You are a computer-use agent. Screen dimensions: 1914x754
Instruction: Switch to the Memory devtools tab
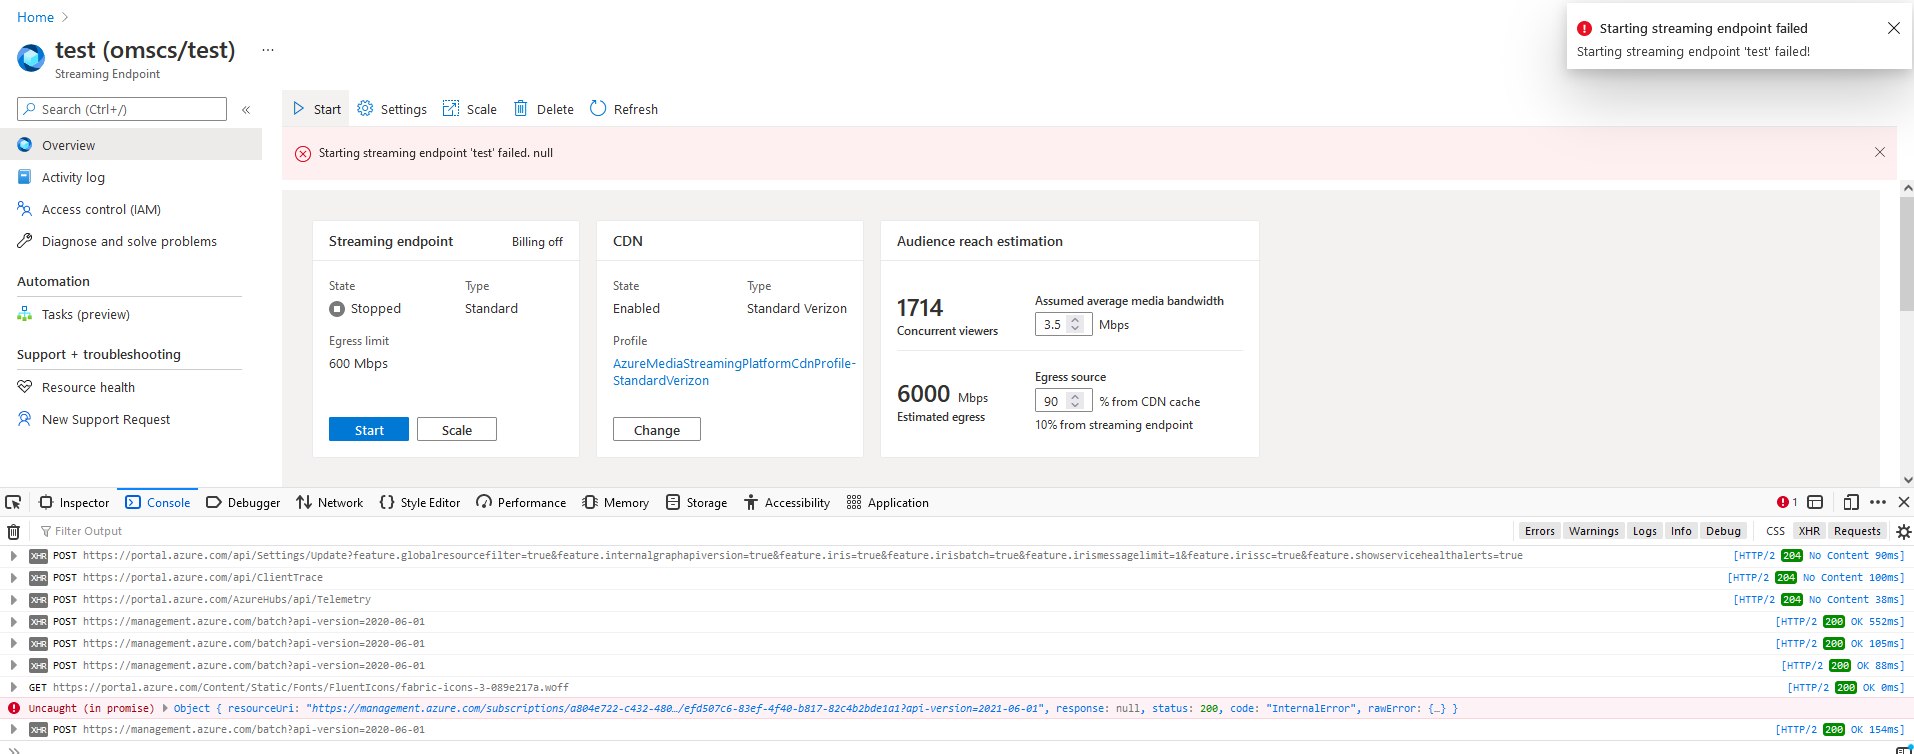click(616, 502)
